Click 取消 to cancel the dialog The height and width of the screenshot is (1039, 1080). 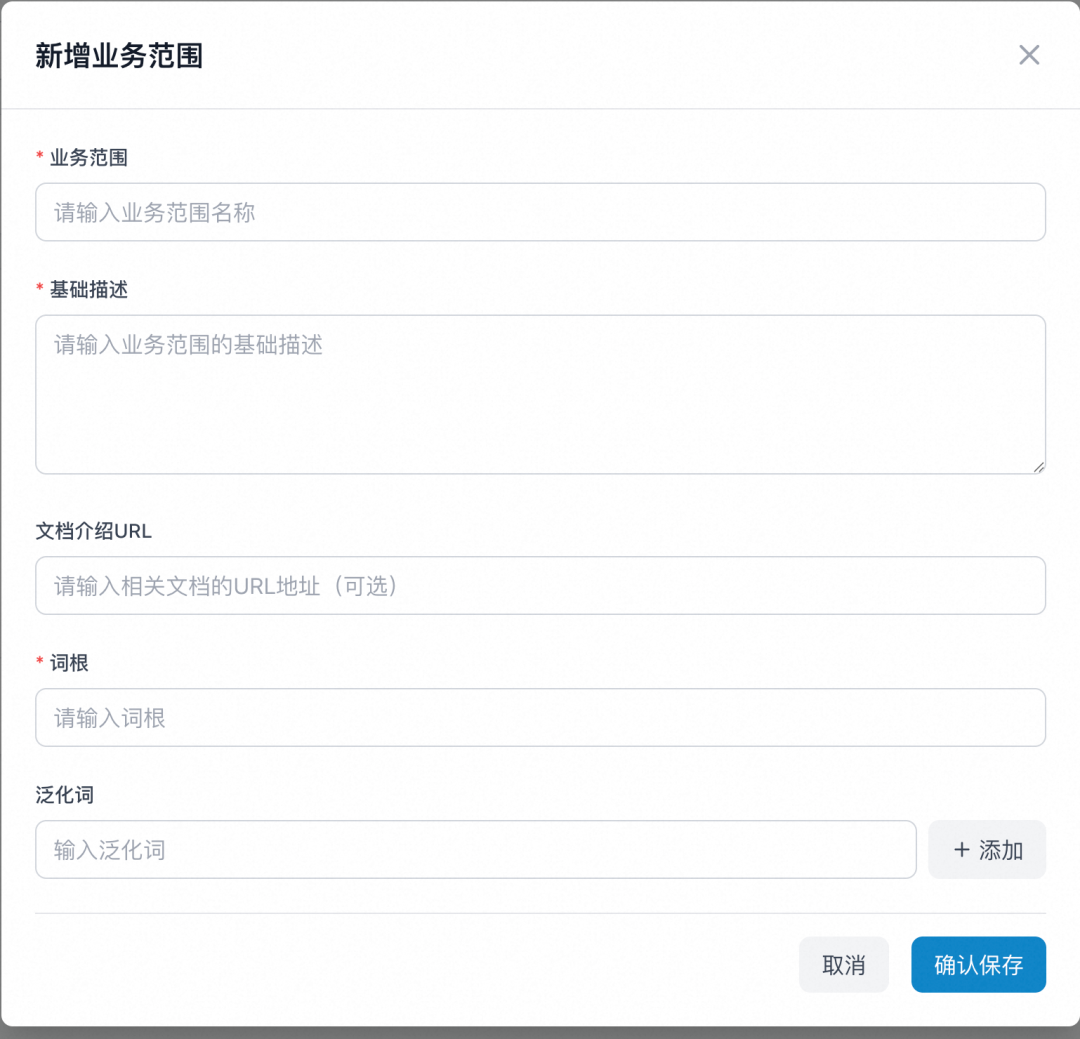[x=843, y=964]
